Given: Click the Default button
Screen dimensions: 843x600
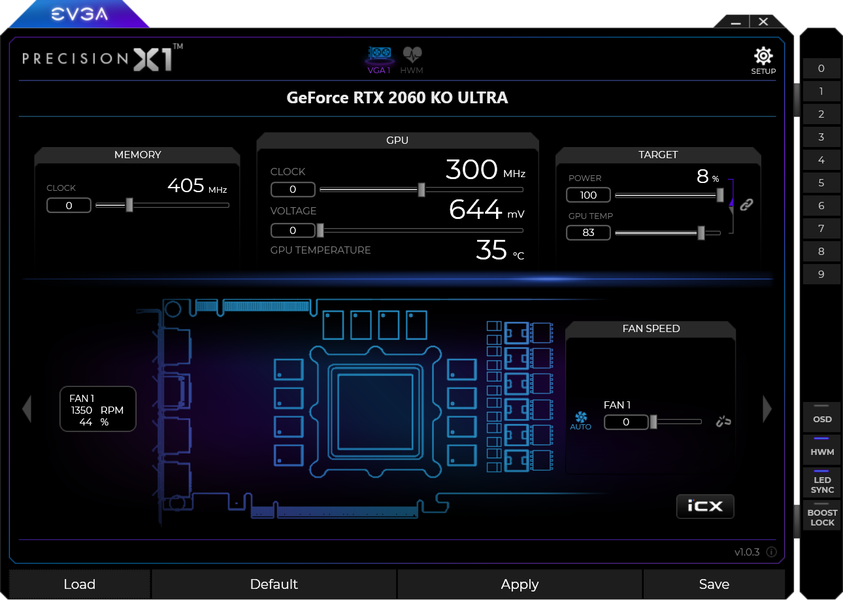Looking at the screenshot, I should point(274,584).
